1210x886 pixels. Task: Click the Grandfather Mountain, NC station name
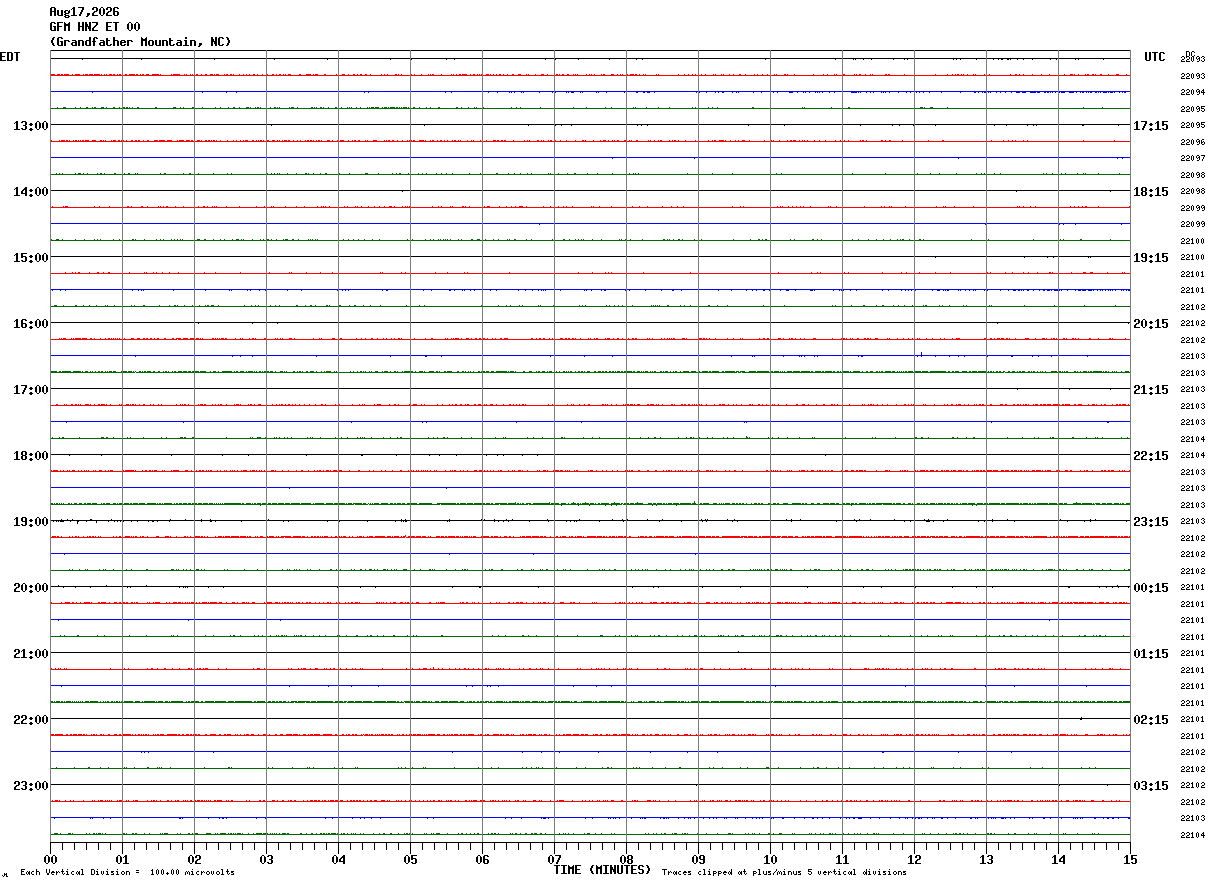click(140, 42)
